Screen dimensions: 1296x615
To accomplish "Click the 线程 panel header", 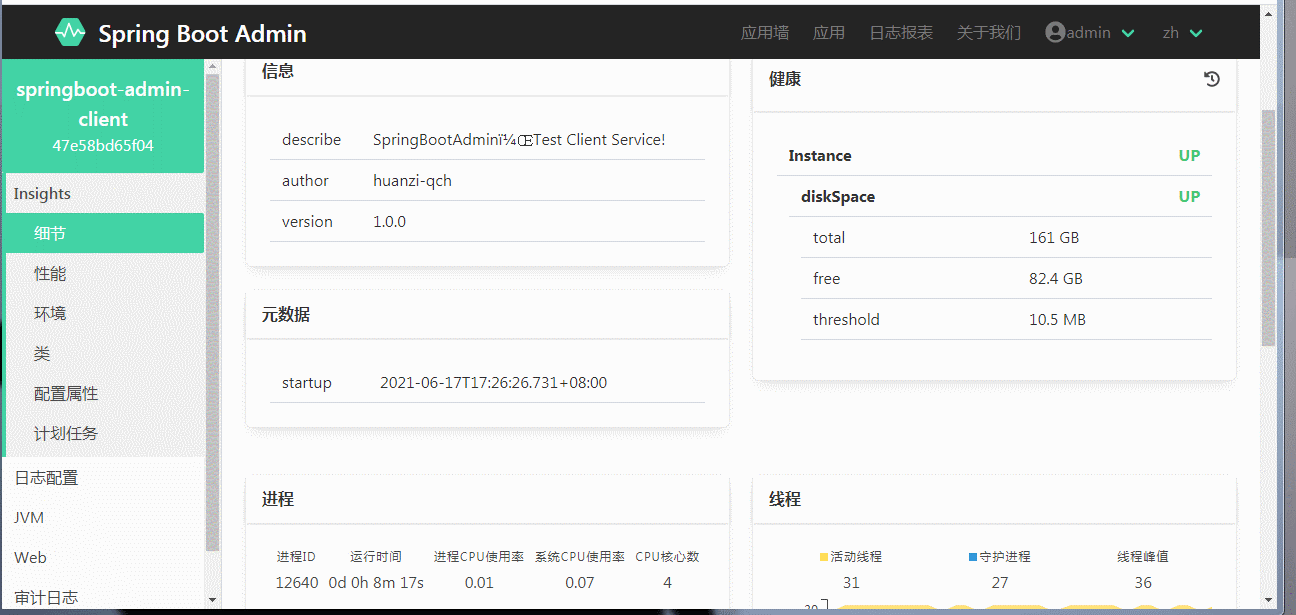I will pyautogui.click(x=994, y=498).
